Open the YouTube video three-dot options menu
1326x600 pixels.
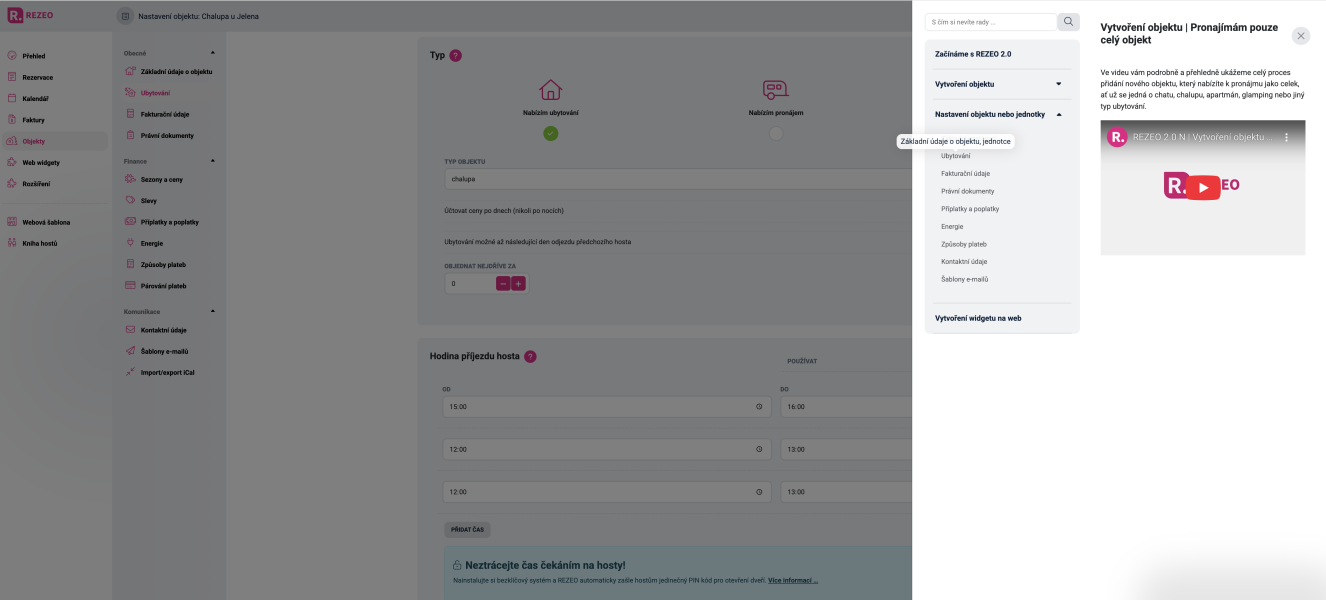pos(1286,137)
